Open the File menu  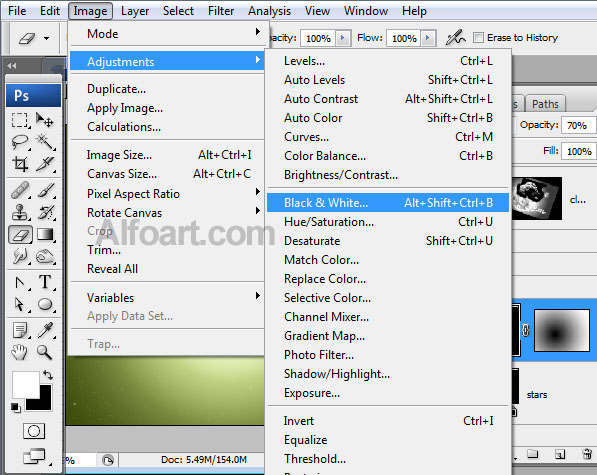point(17,11)
